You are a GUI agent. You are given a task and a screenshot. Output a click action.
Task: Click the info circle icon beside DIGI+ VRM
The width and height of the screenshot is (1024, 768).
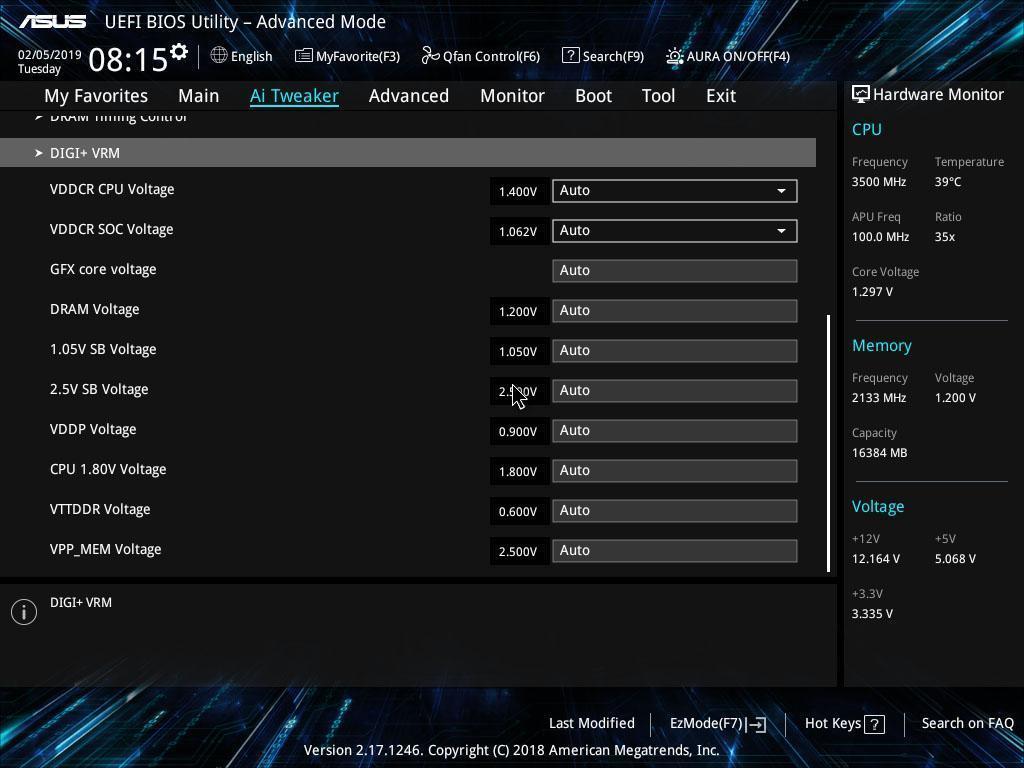click(x=24, y=612)
